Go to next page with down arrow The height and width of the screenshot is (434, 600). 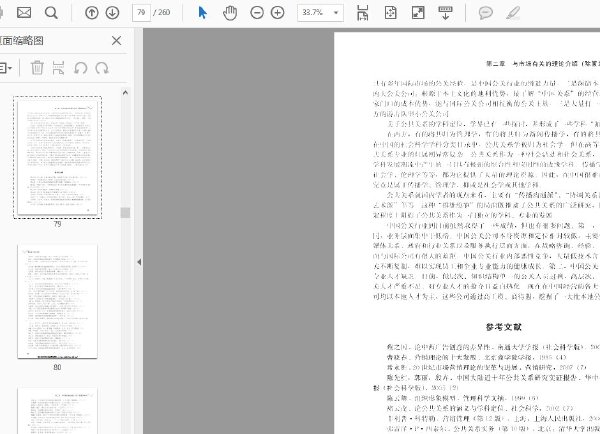112,13
